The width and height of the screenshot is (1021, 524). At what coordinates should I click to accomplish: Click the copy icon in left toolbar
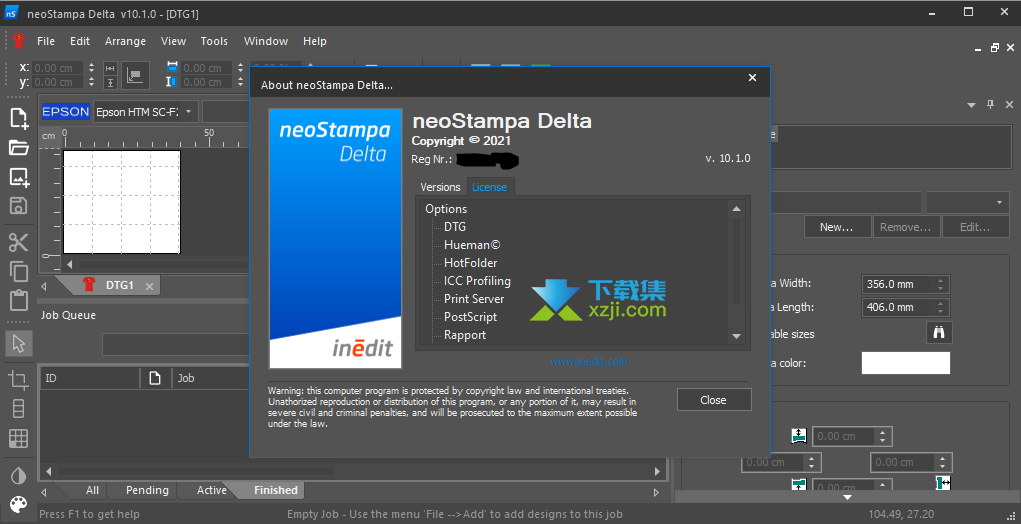[x=19, y=271]
